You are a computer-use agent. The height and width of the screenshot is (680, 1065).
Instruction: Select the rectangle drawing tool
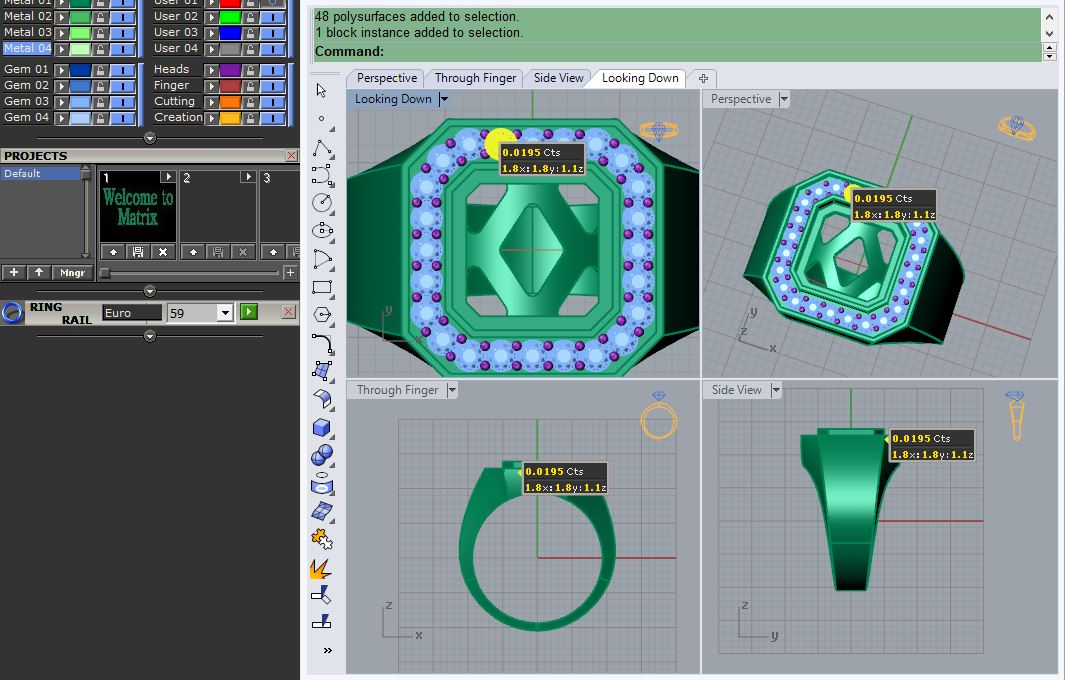pos(322,288)
